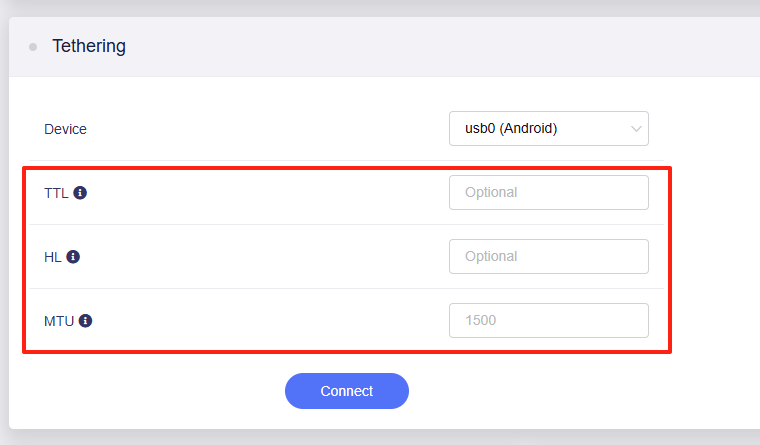Select the usb0 (Android) text in dropdown
Image resolution: width=760 pixels, height=445 pixels.
(511, 128)
